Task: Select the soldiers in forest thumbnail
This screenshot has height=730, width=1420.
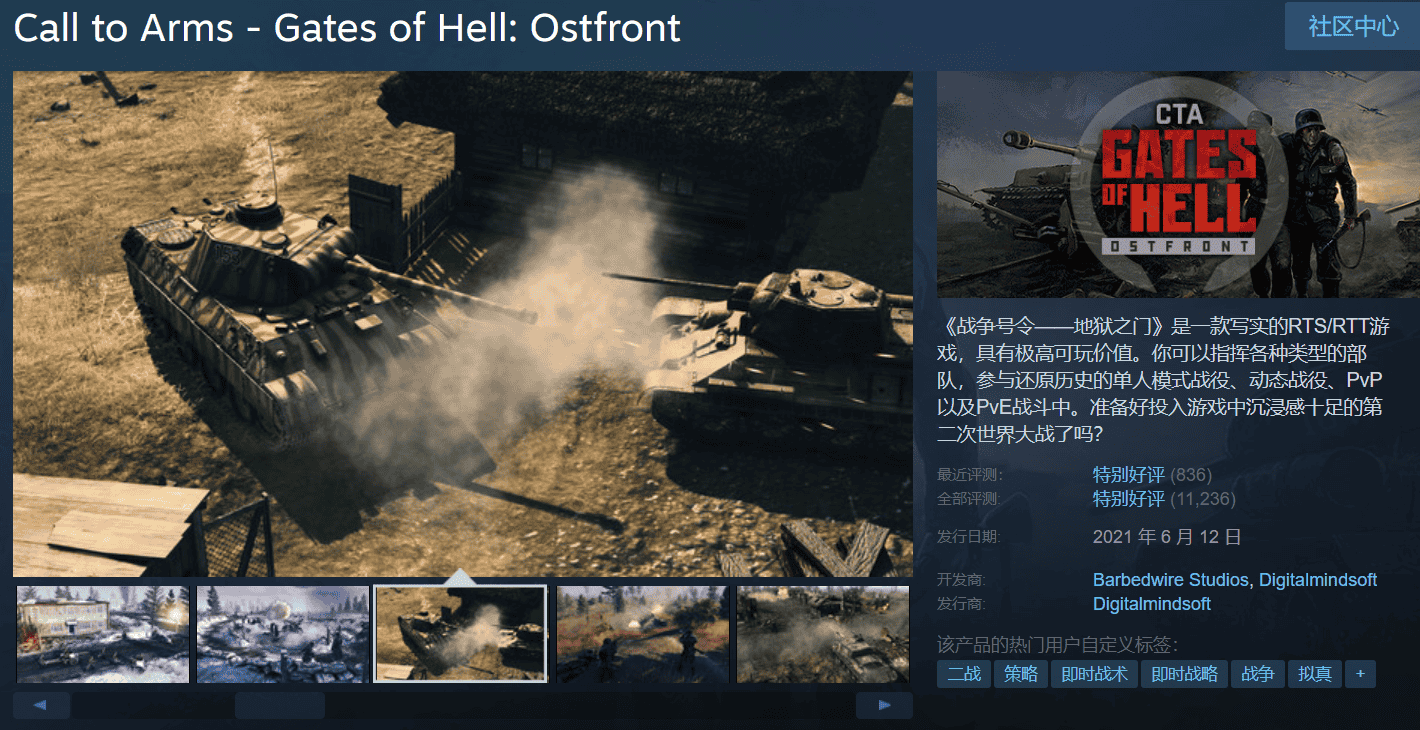Action: pos(643,634)
